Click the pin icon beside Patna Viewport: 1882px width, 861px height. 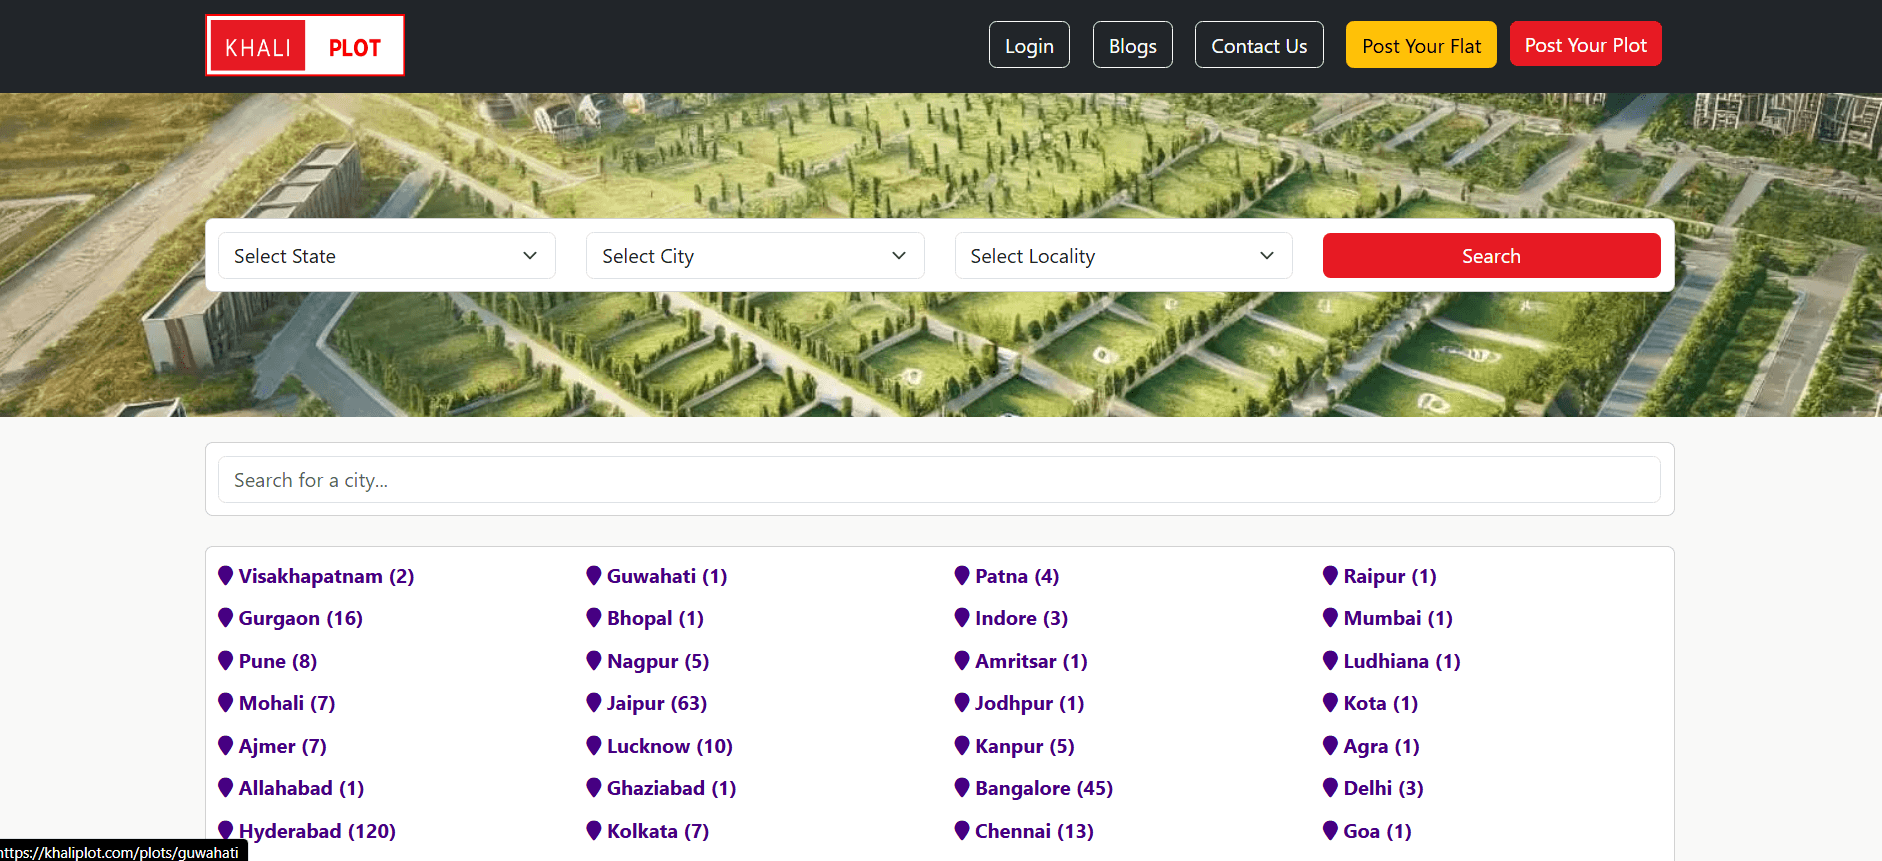pyautogui.click(x=962, y=575)
